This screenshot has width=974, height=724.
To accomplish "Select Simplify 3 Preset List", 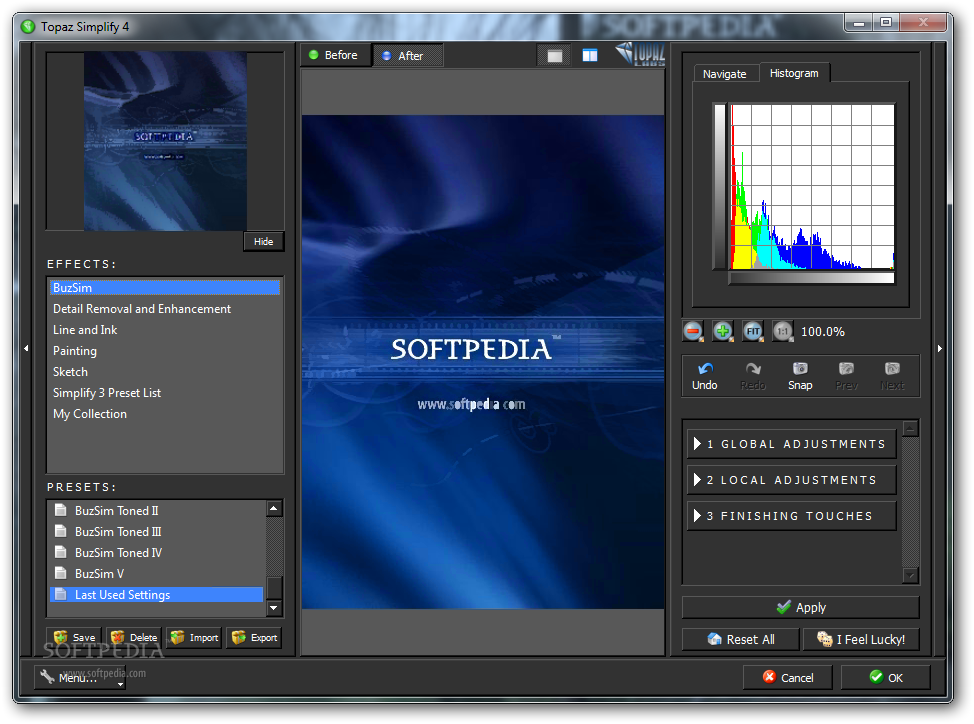I will click(x=165, y=393).
